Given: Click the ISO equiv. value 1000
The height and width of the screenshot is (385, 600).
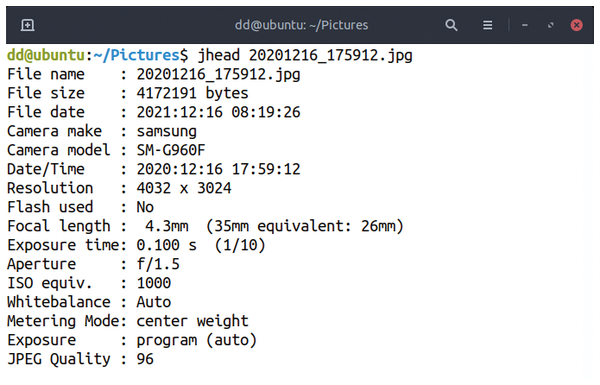Looking at the screenshot, I should coord(154,283).
